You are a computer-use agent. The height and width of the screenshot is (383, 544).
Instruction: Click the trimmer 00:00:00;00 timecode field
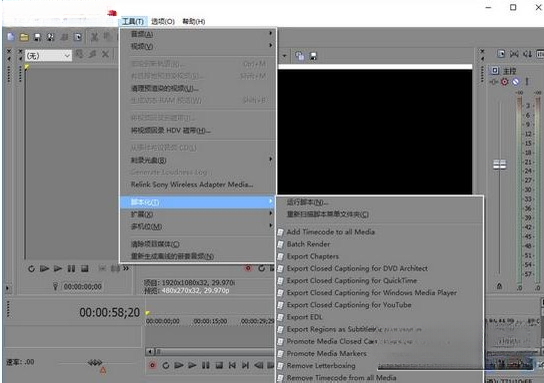coord(83,287)
